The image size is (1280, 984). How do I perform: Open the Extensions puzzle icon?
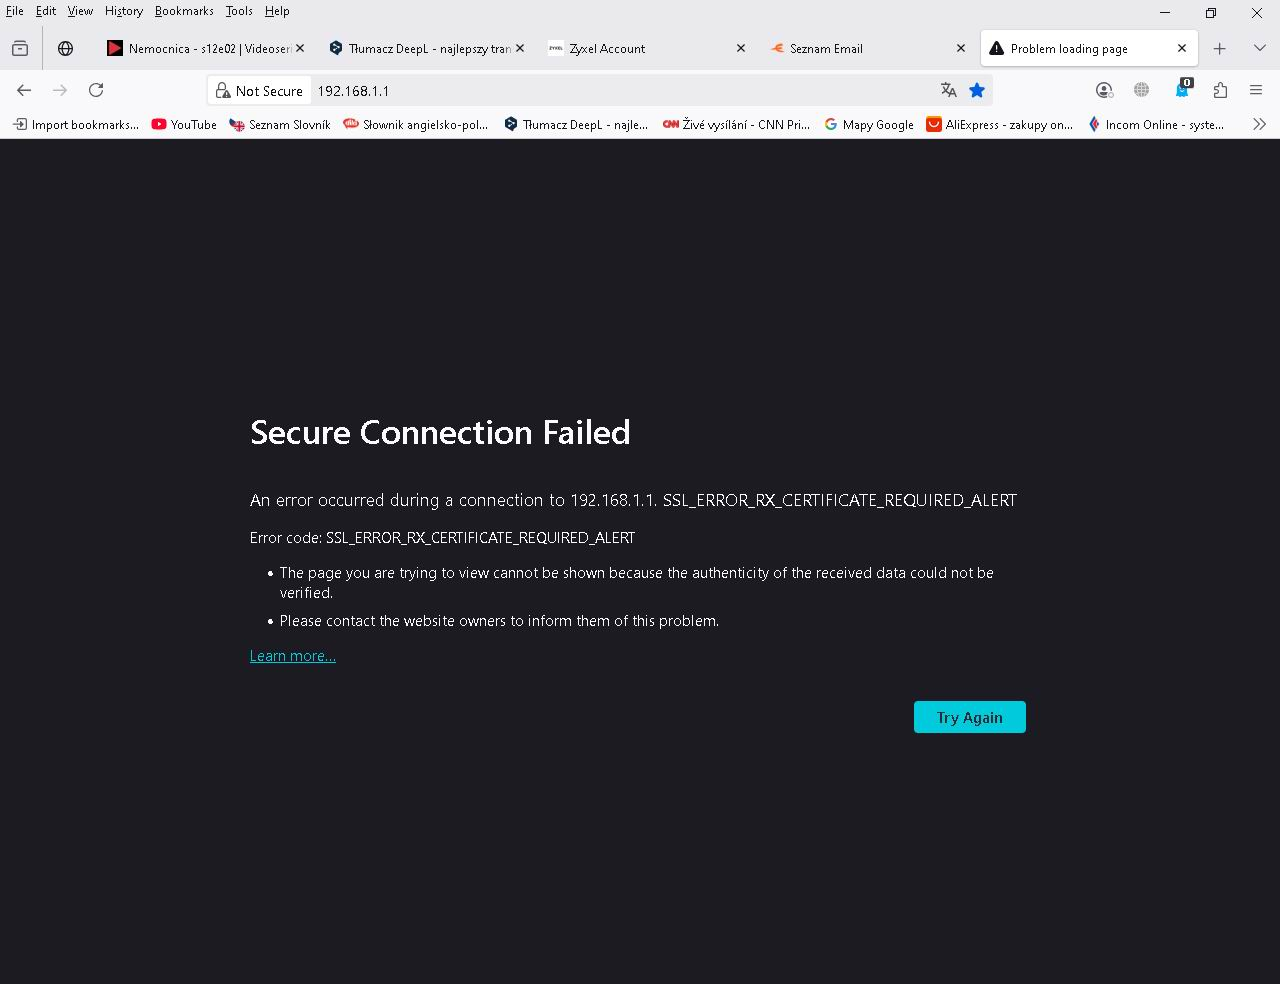point(1220,90)
